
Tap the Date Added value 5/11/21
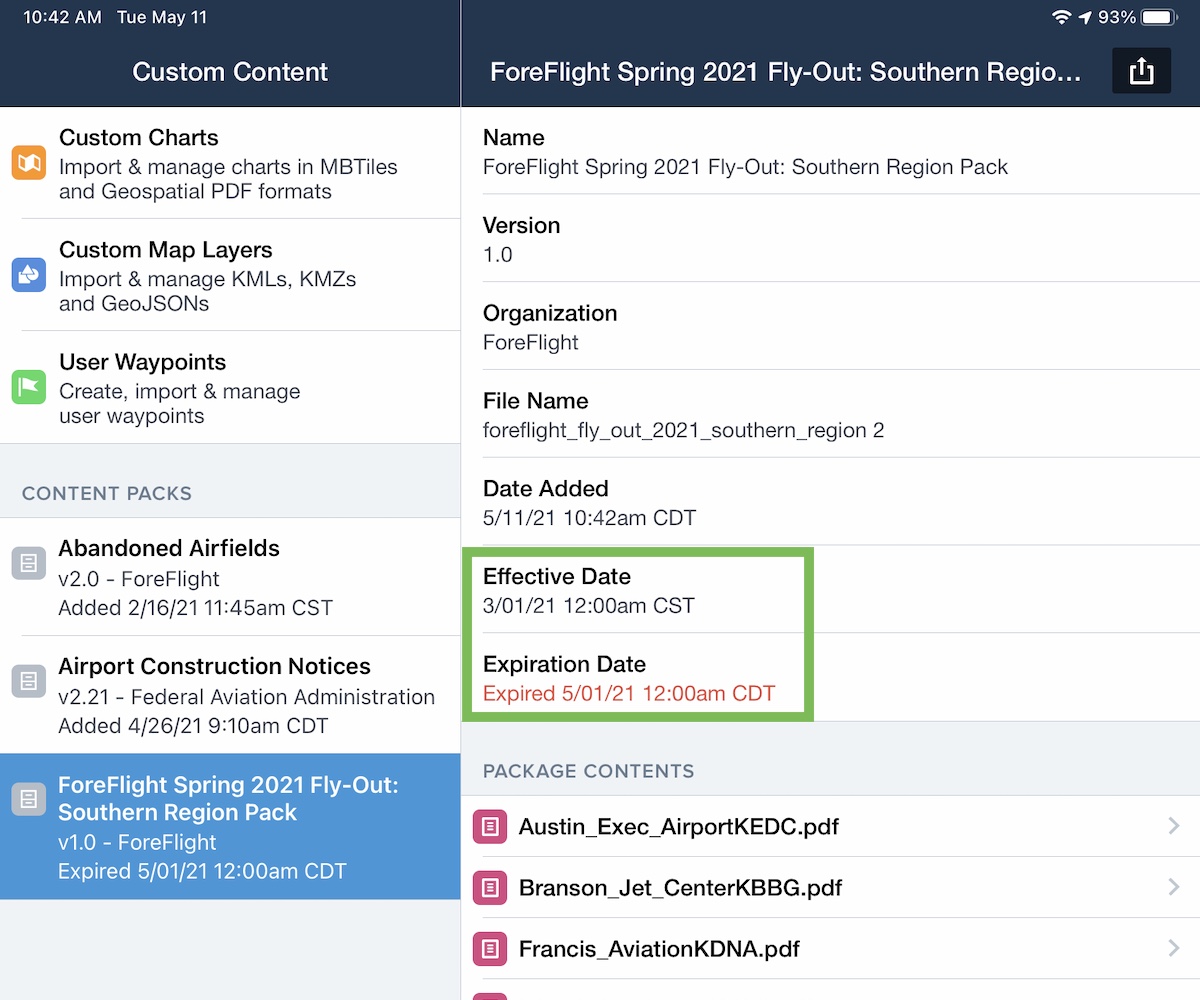pos(590,518)
